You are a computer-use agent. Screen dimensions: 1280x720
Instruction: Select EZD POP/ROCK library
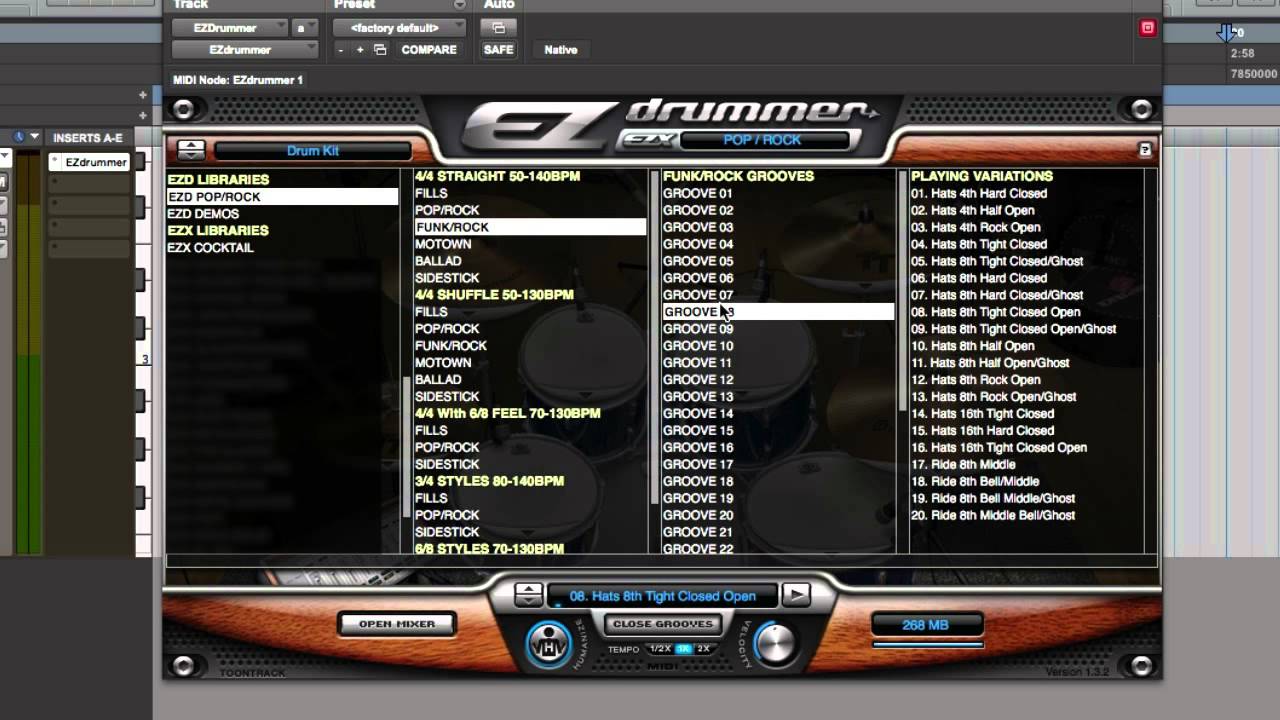pos(282,197)
